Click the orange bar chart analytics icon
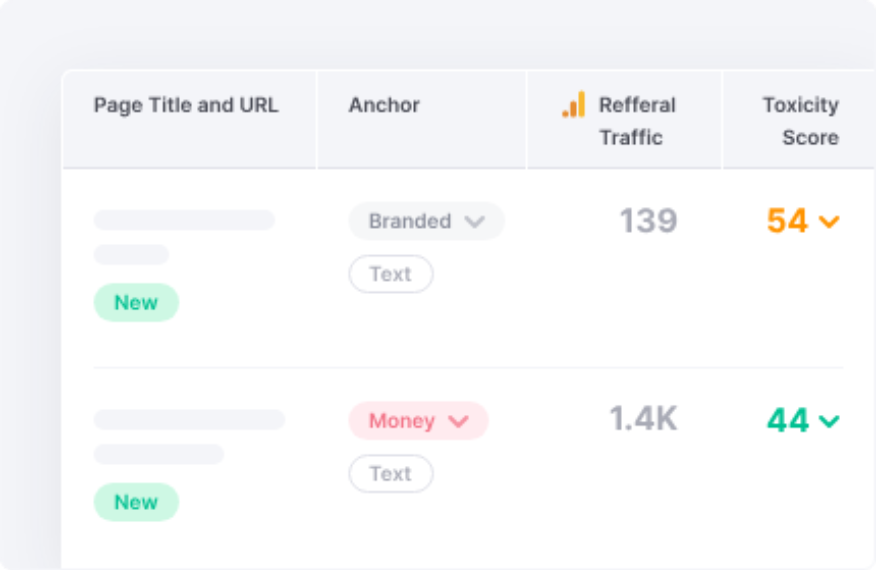876x570 pixels. (574, 104)
